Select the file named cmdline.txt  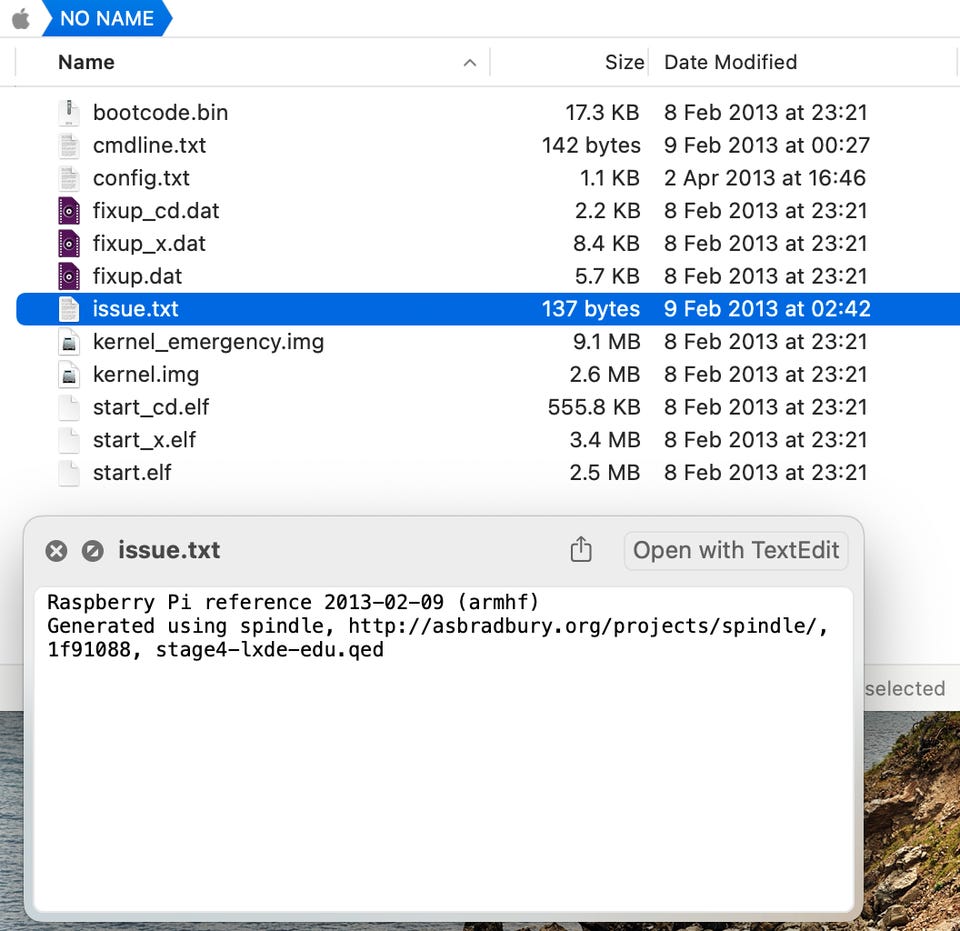pyautogui.click(x=149, y=146)
